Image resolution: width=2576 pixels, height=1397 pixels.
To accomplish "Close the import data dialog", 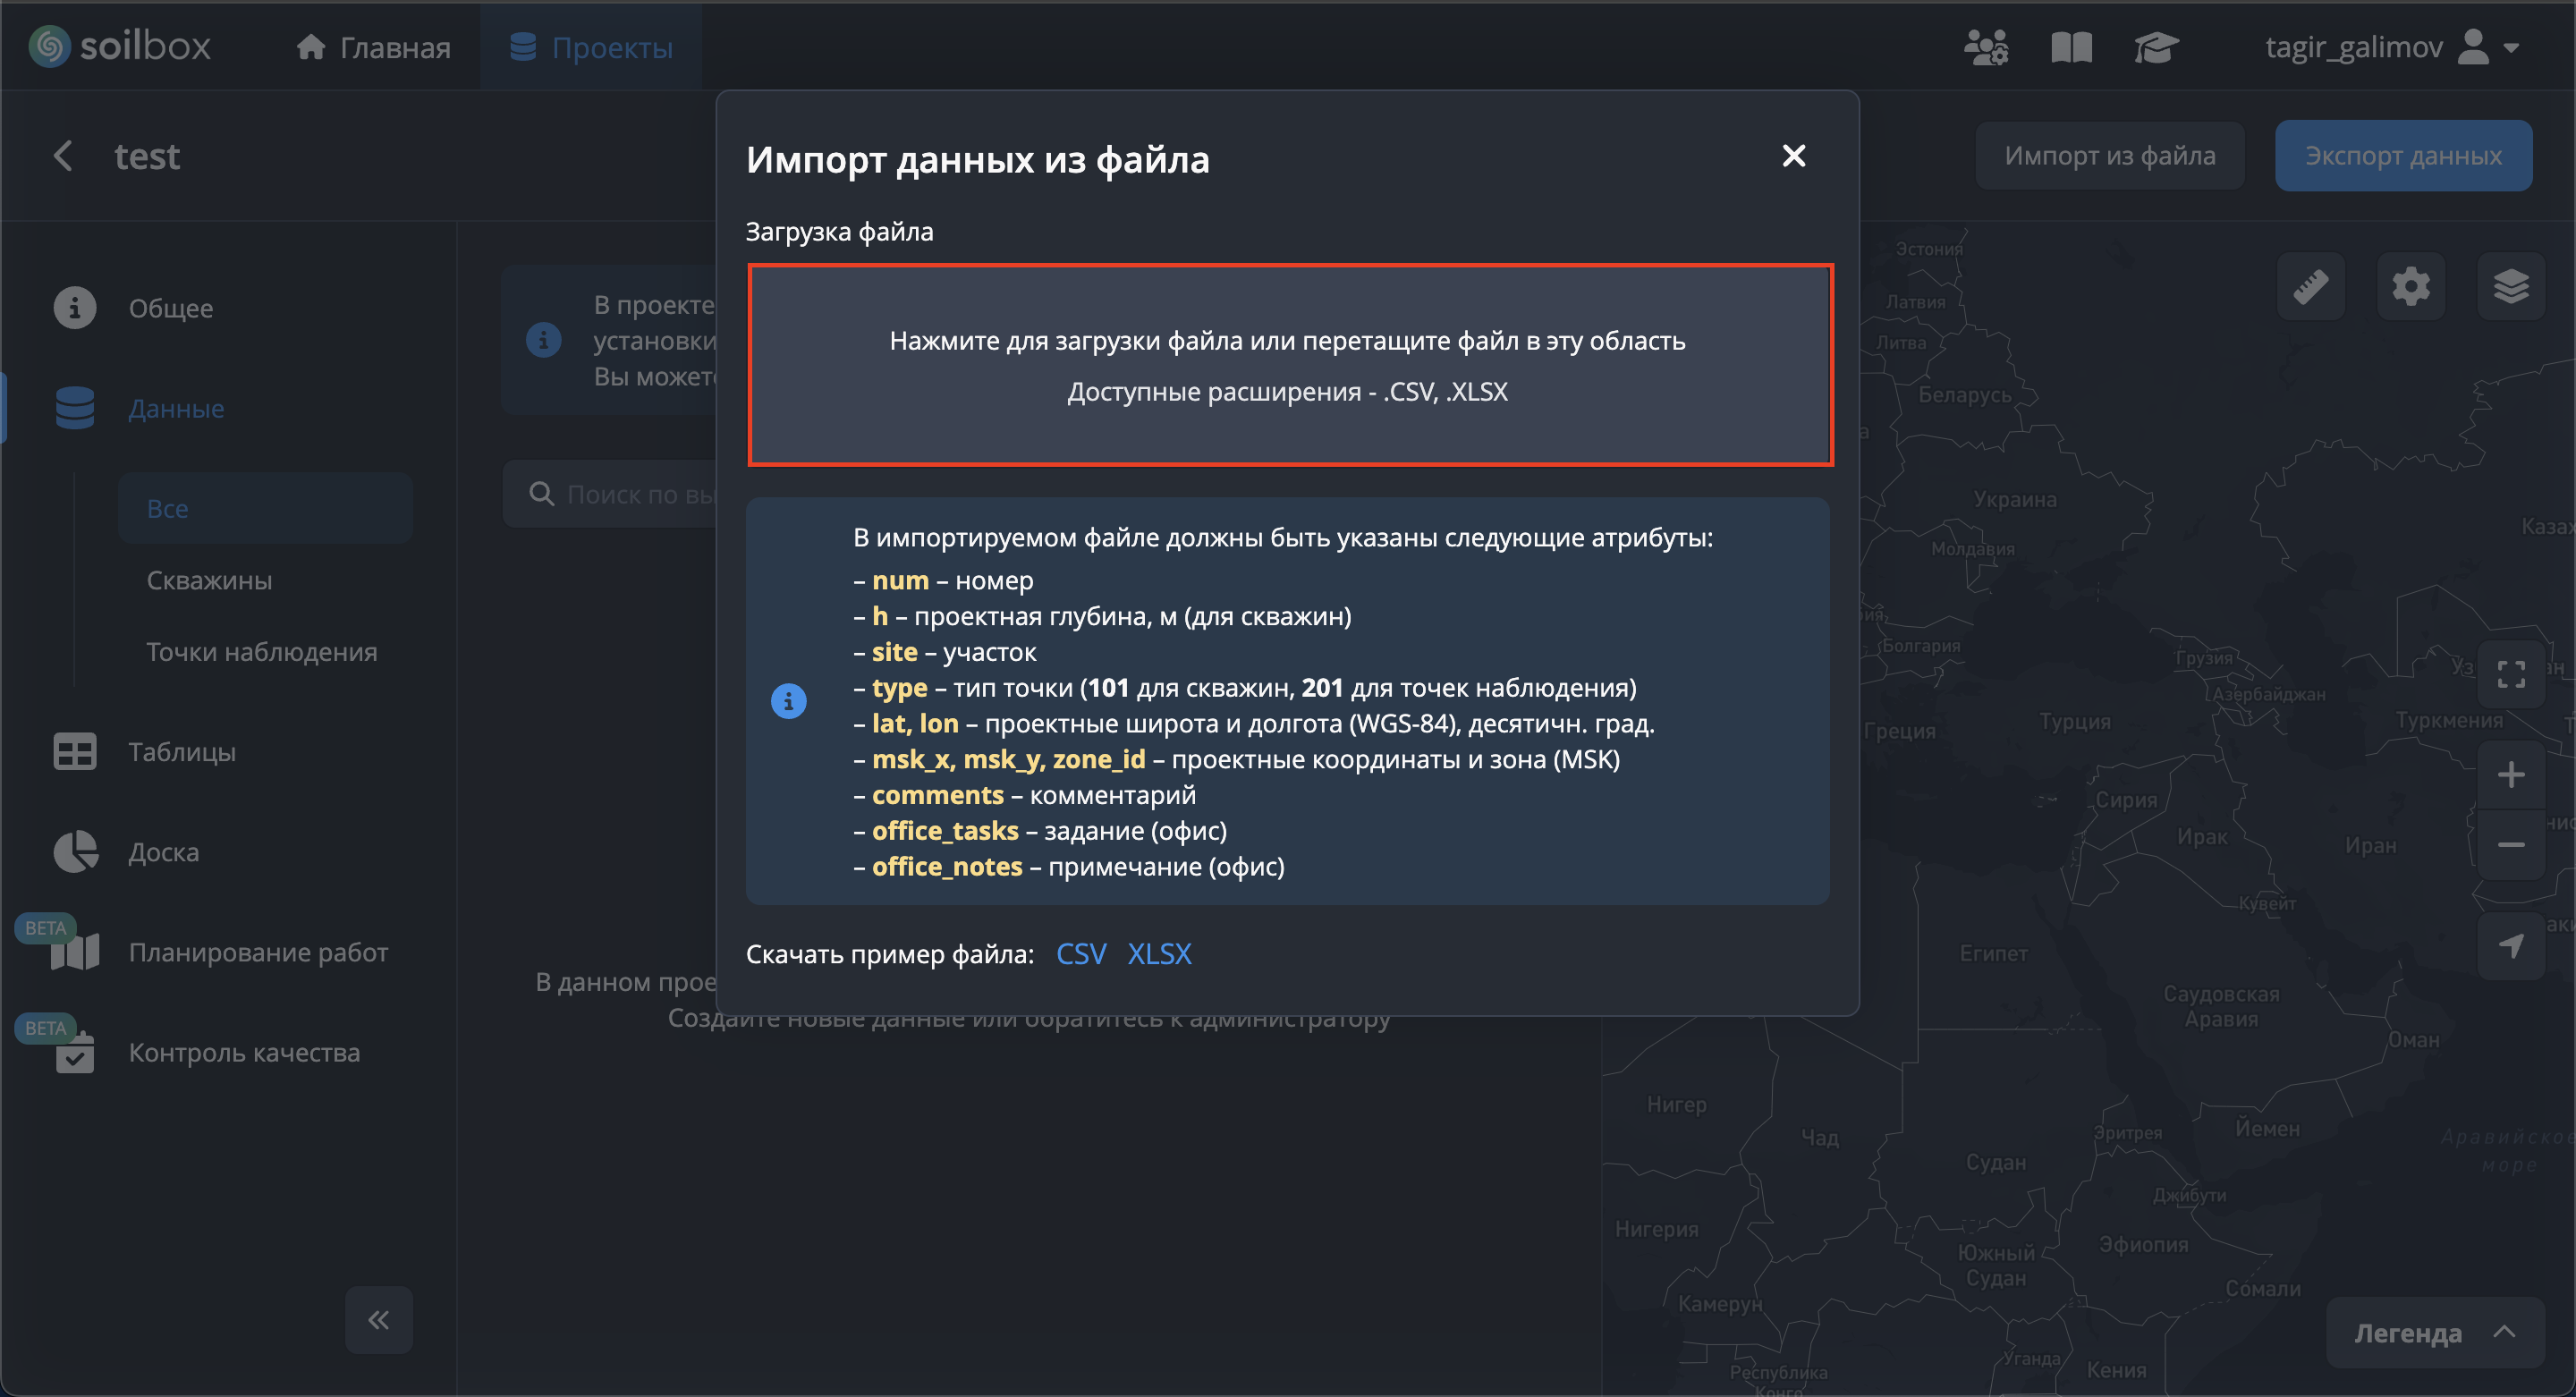I will [1793, 156].
